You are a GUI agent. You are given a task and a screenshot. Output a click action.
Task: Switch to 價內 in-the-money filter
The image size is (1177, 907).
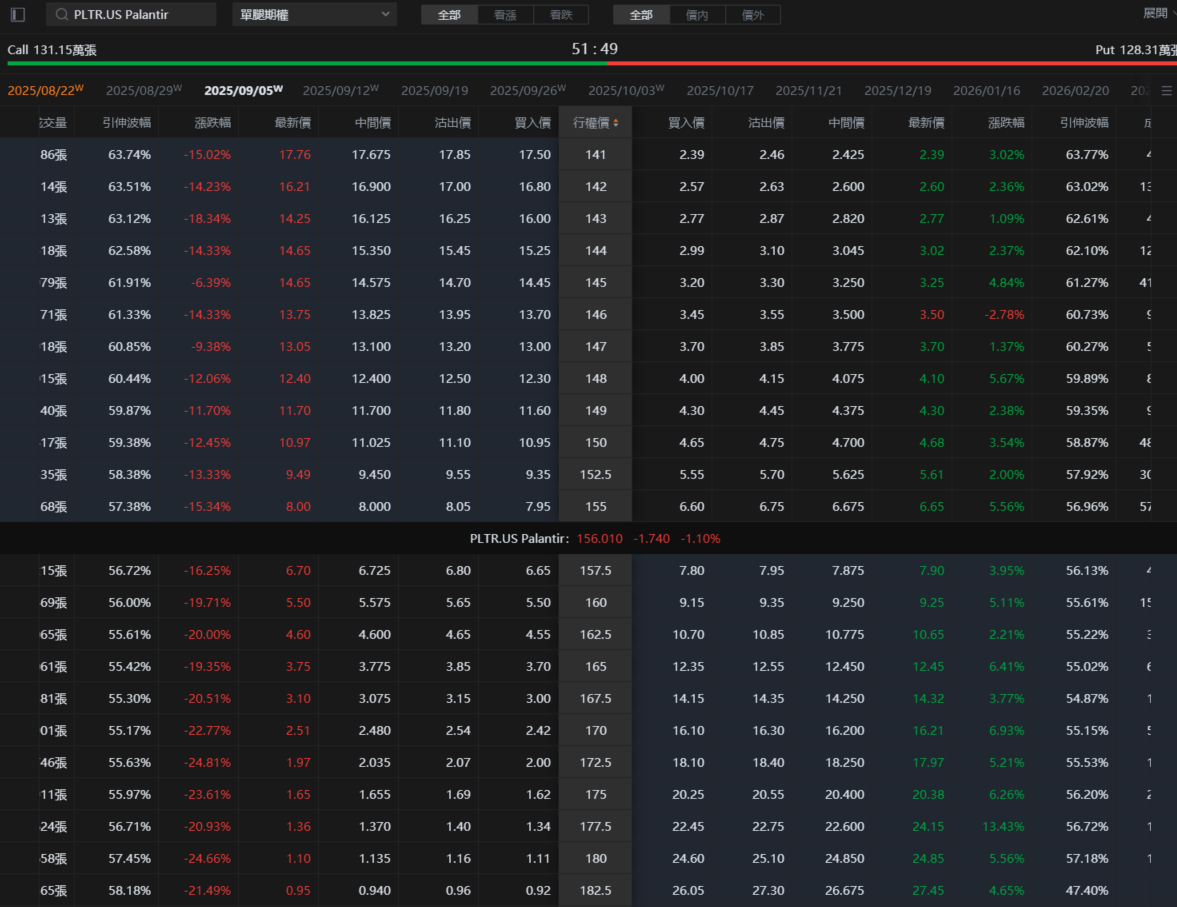click(x=697, y=15)
